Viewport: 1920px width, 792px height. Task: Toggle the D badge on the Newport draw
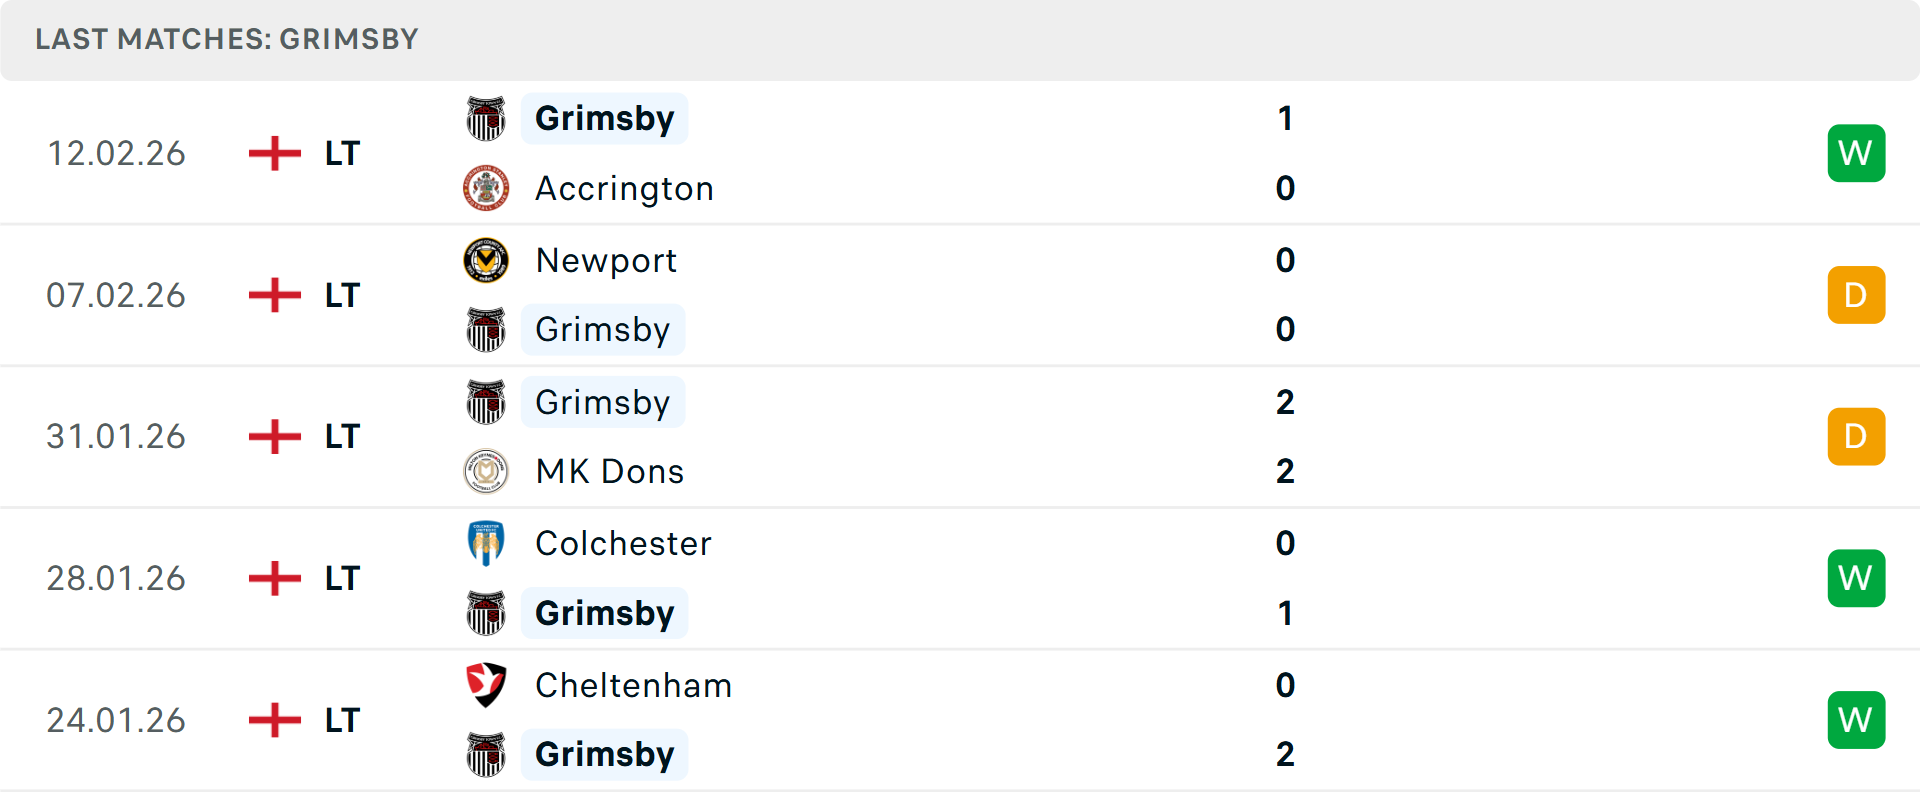1856,295
